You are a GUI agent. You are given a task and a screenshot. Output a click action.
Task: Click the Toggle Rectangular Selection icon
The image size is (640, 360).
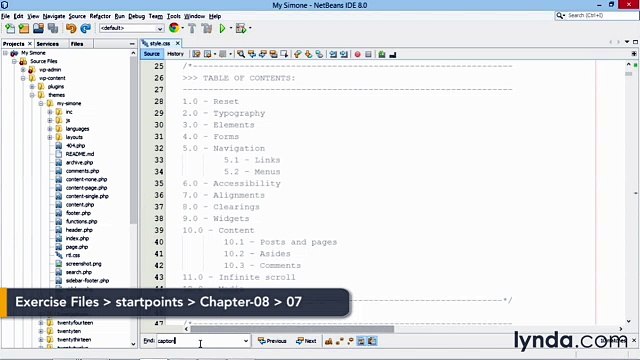[x=284, y=54]
